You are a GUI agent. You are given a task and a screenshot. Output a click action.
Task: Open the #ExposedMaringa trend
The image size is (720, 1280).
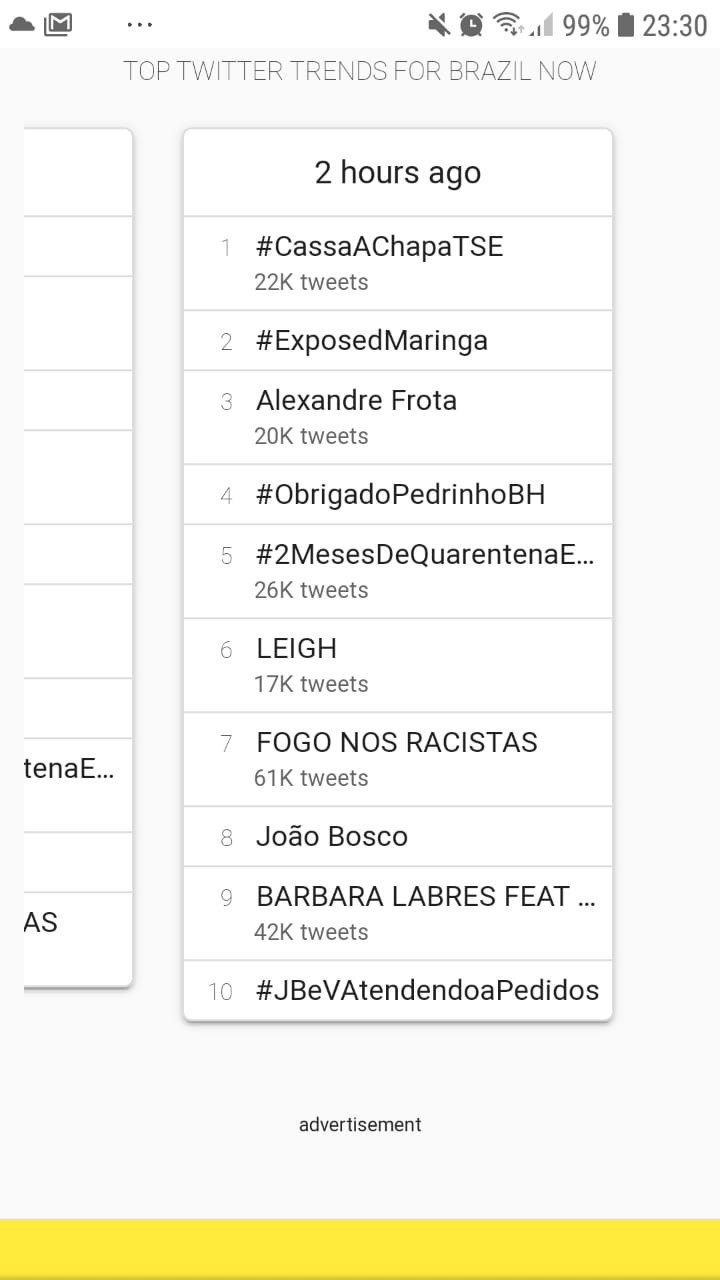click(x=398, y=341)
